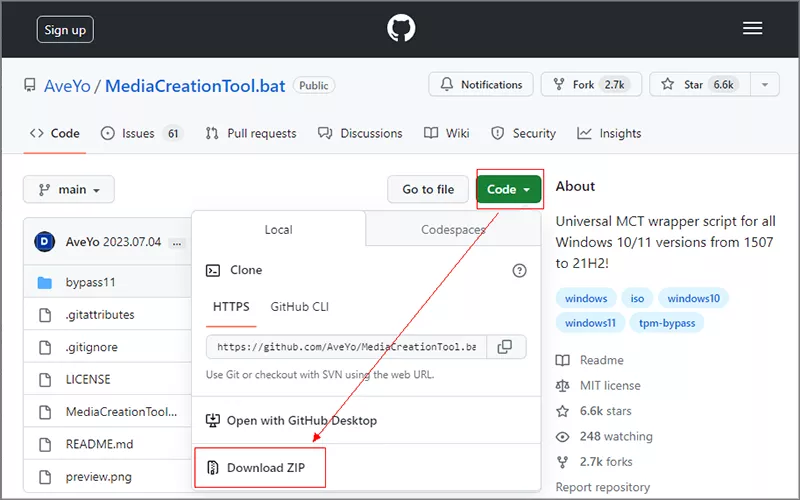Open the 248 watching link
The width and height of the screenshot is (800, 500).
click(605, 437)
